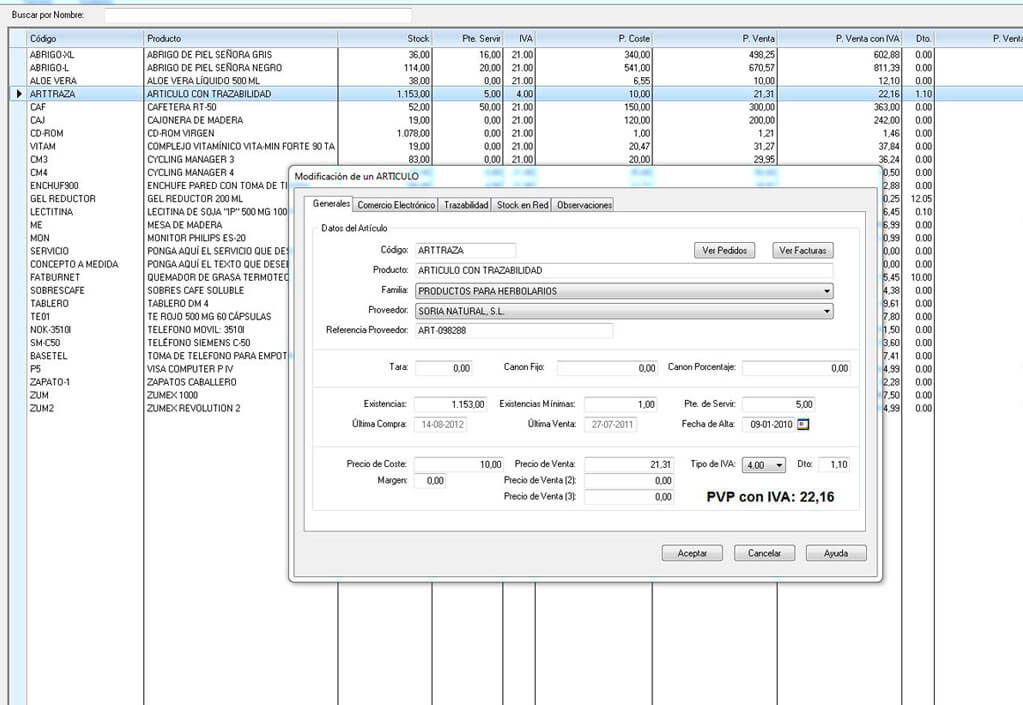This screenshot has width=1023, height=705.
Task: Open the Fecha de Alta calendar picker
Action: point(802,424)
